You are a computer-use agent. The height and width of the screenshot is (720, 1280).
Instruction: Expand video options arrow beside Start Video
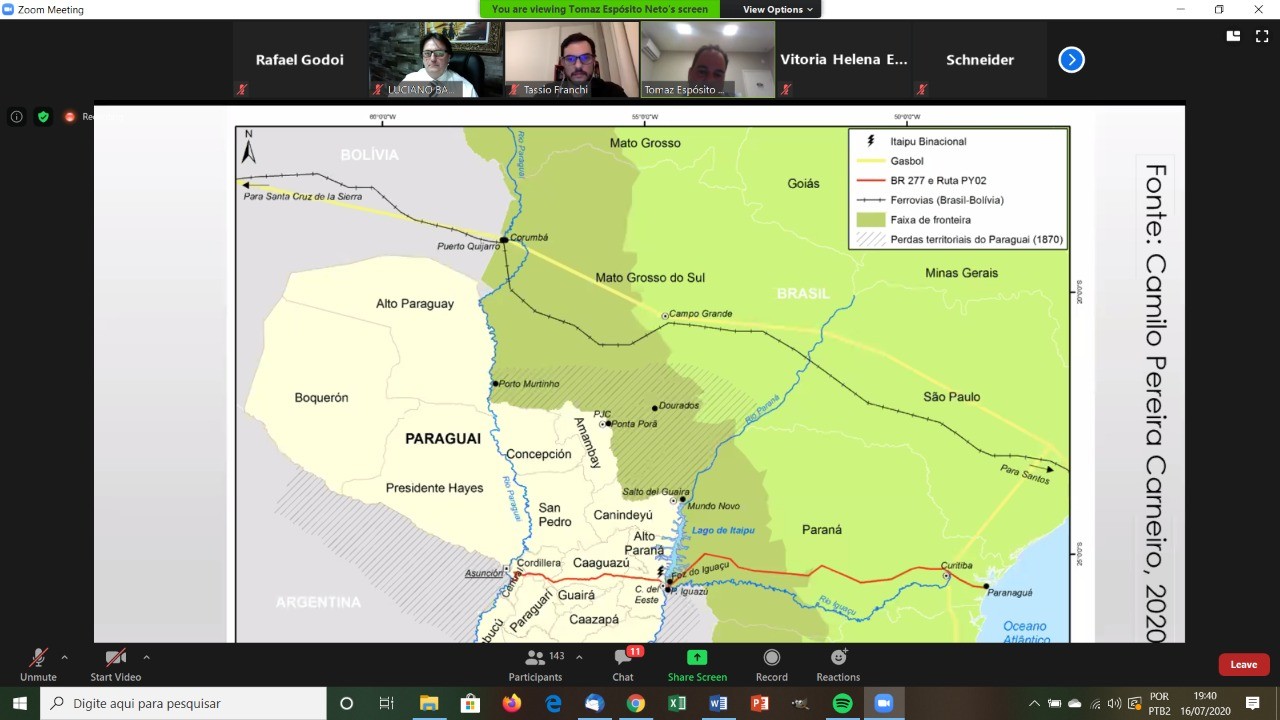pyautogui.click(x=147, y=658)
